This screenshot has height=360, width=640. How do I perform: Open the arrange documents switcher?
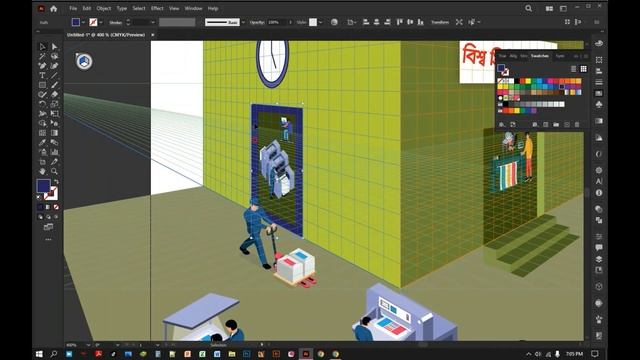[549, 8]
